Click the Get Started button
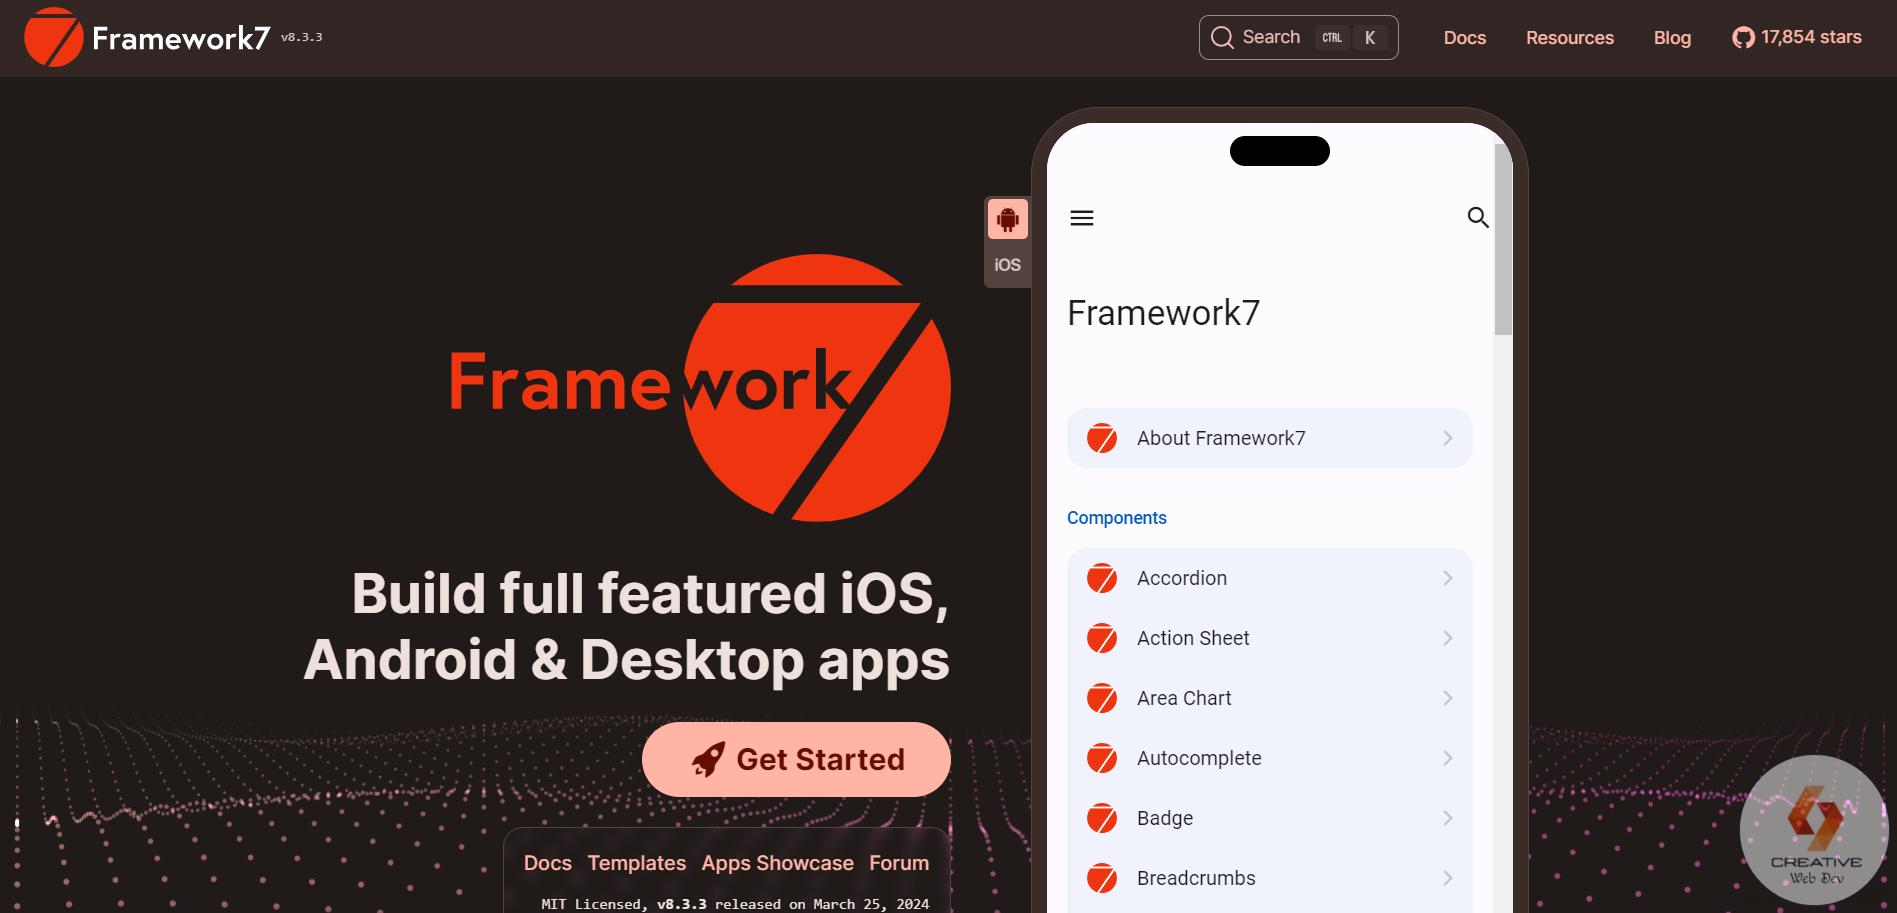 click(x=796, y=760)
